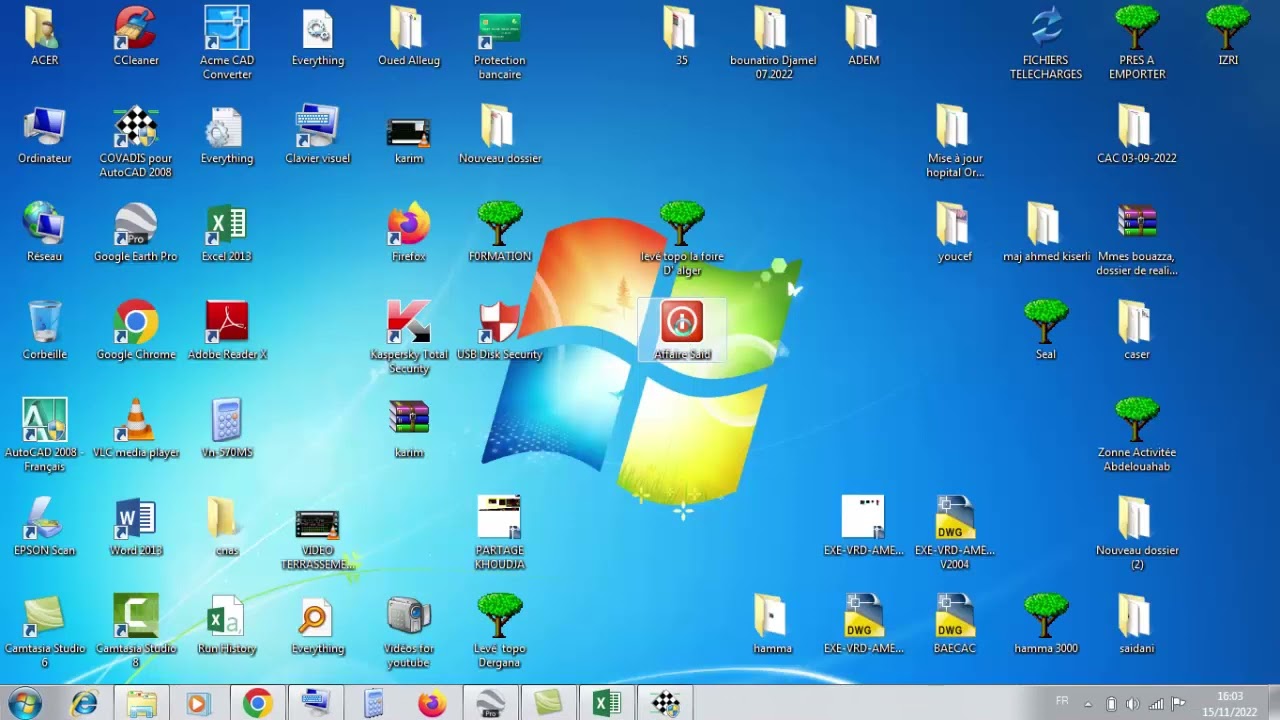Open the network signal tray icon

(x=1156, y=704)
